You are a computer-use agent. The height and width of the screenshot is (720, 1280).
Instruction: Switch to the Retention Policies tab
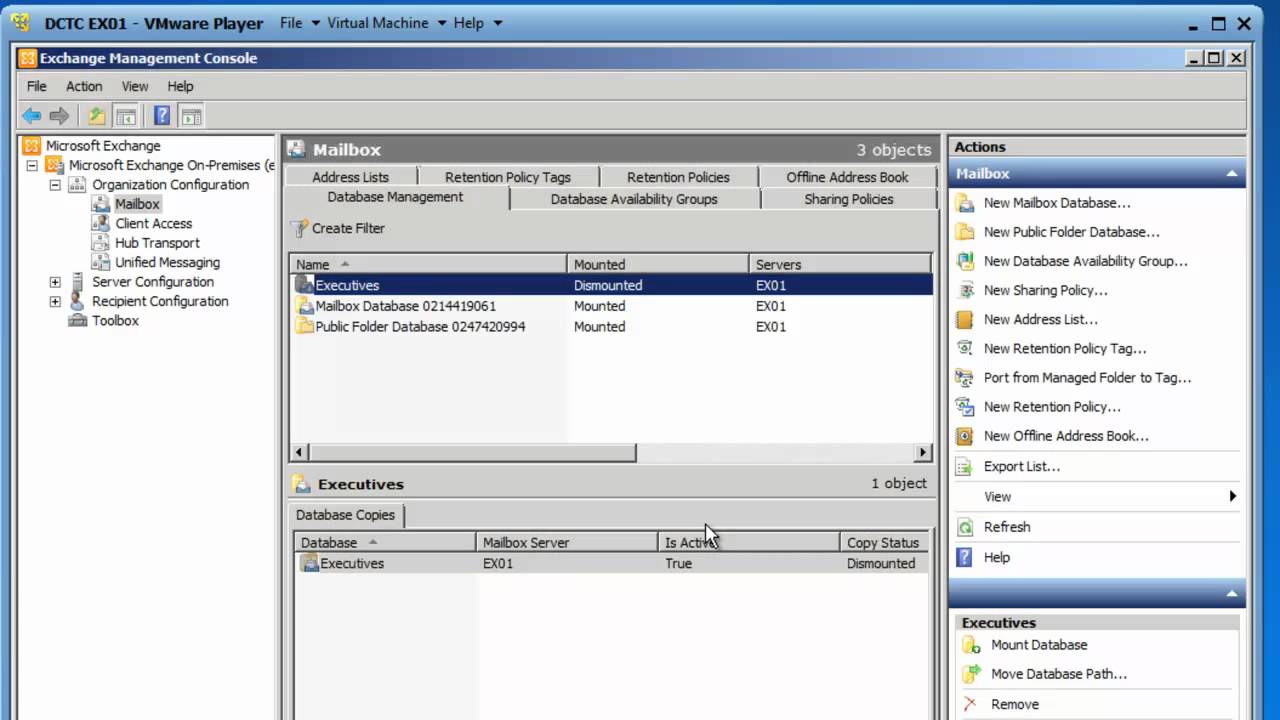coord(678,177)
